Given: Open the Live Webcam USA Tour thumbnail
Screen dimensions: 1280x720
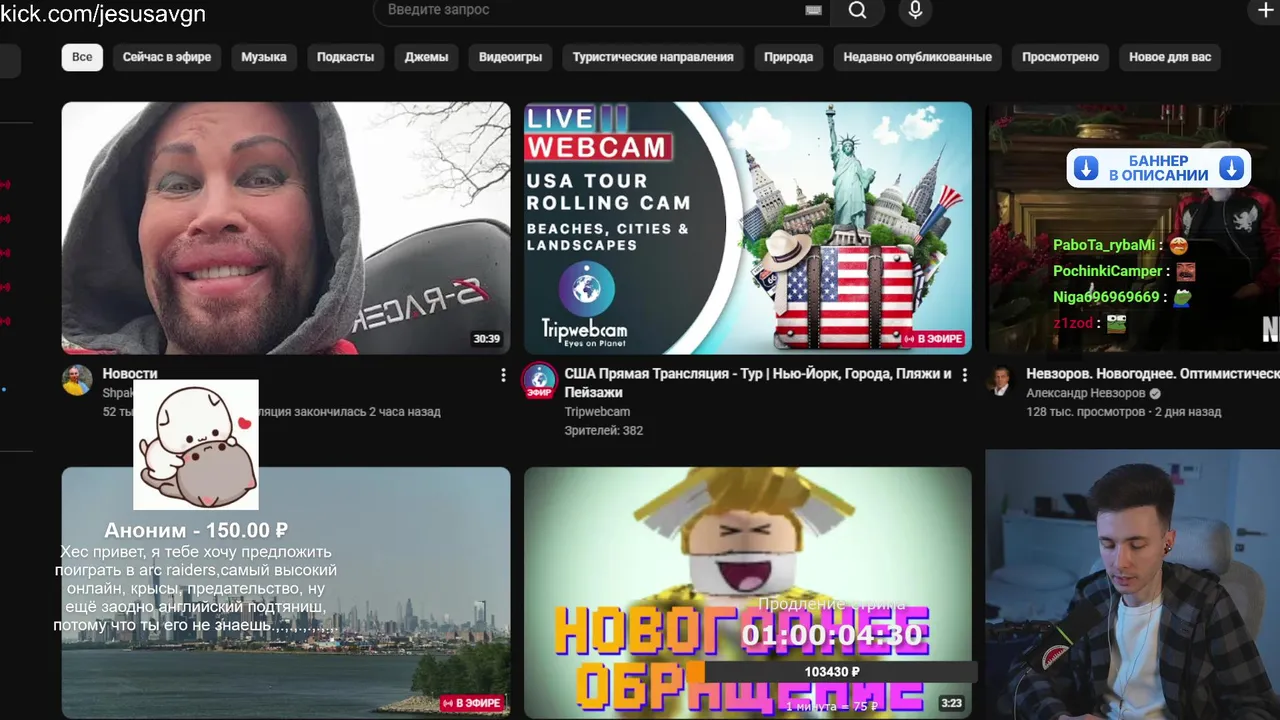Looking at the screenshot, I should (x=748, y=228).
